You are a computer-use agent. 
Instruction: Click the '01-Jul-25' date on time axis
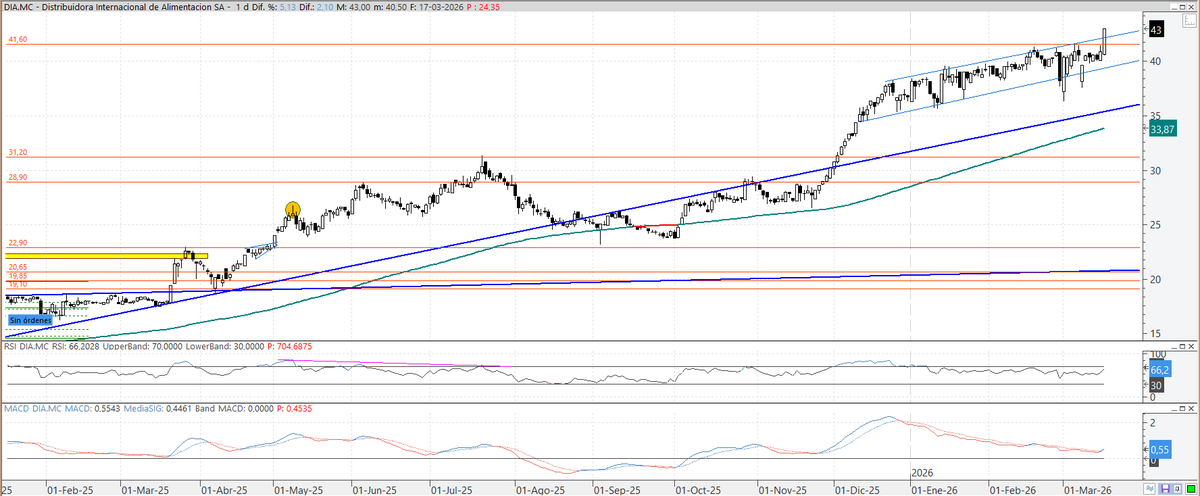click(452, 489)
